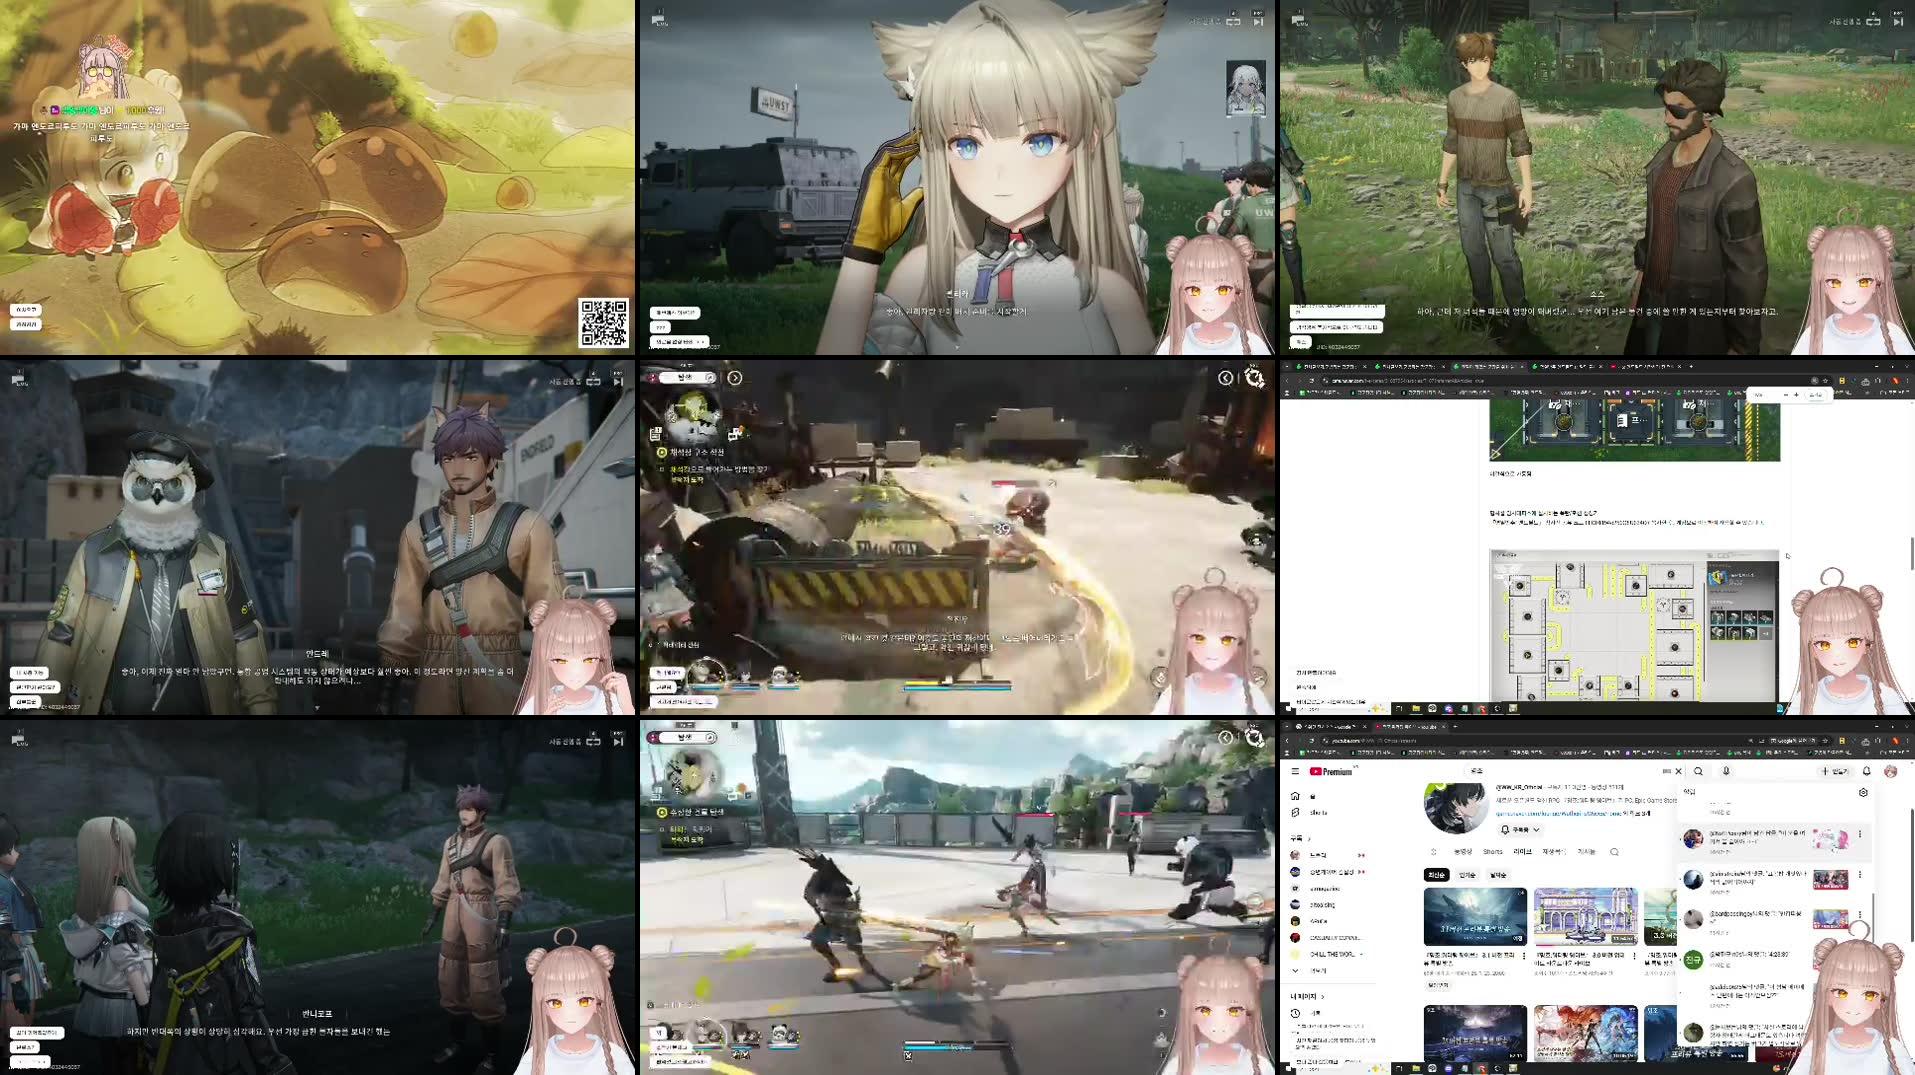The image size is (1915, 1075).
Task: Enable the 인기순 popularity filter
Action: (1467, 875)
